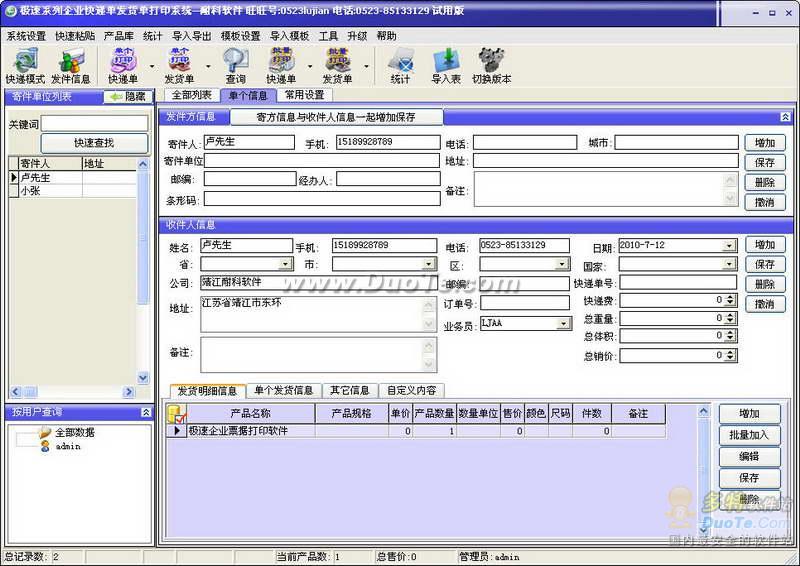Increase or decrease the 快递费 stepper
The width and height of the screenshot is (800, 566).
pyautogui.click(x=731, y=300)
